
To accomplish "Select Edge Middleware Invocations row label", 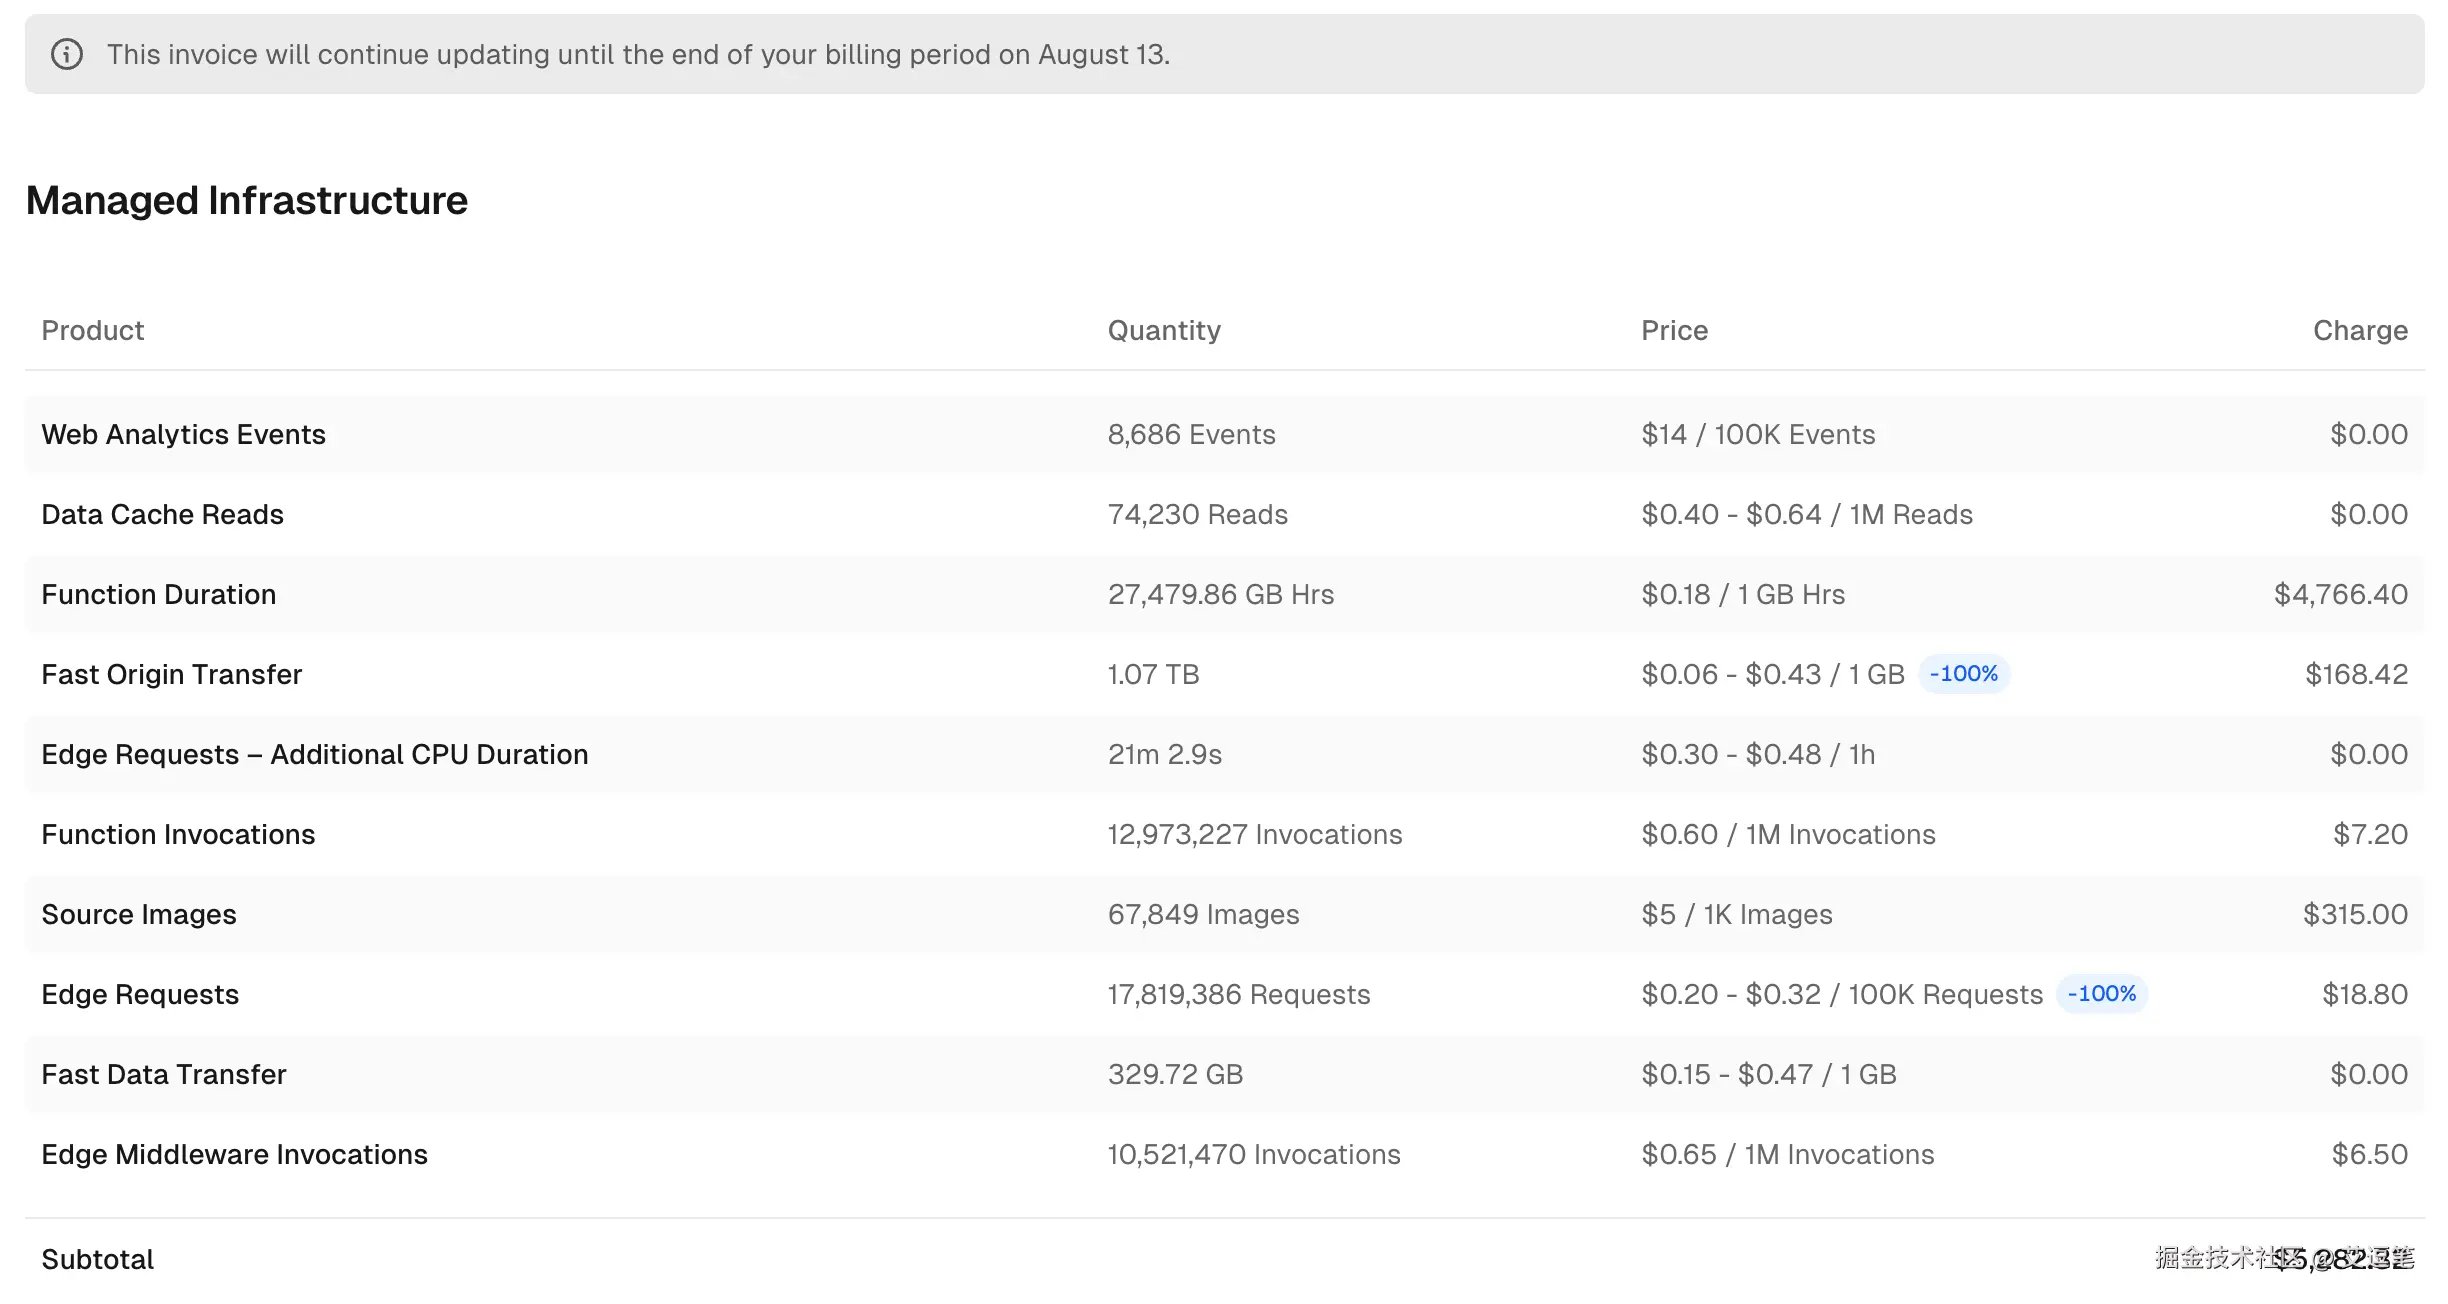I will (234, 1154).
